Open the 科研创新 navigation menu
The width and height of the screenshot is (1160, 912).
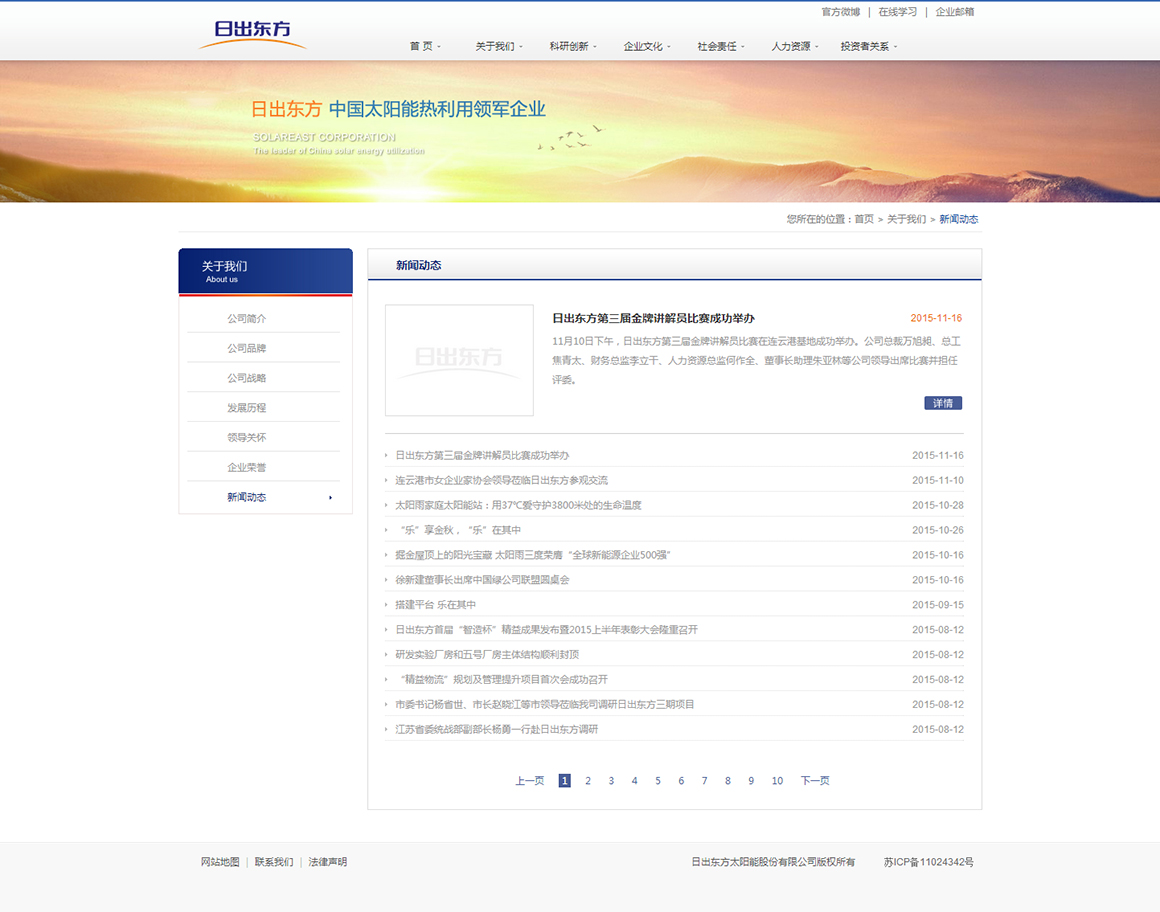[x=573, y=46]
